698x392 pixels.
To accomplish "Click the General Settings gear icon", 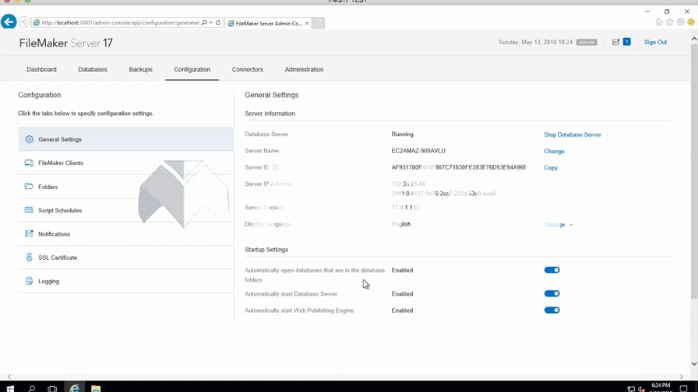I will (x=29, y=139).
